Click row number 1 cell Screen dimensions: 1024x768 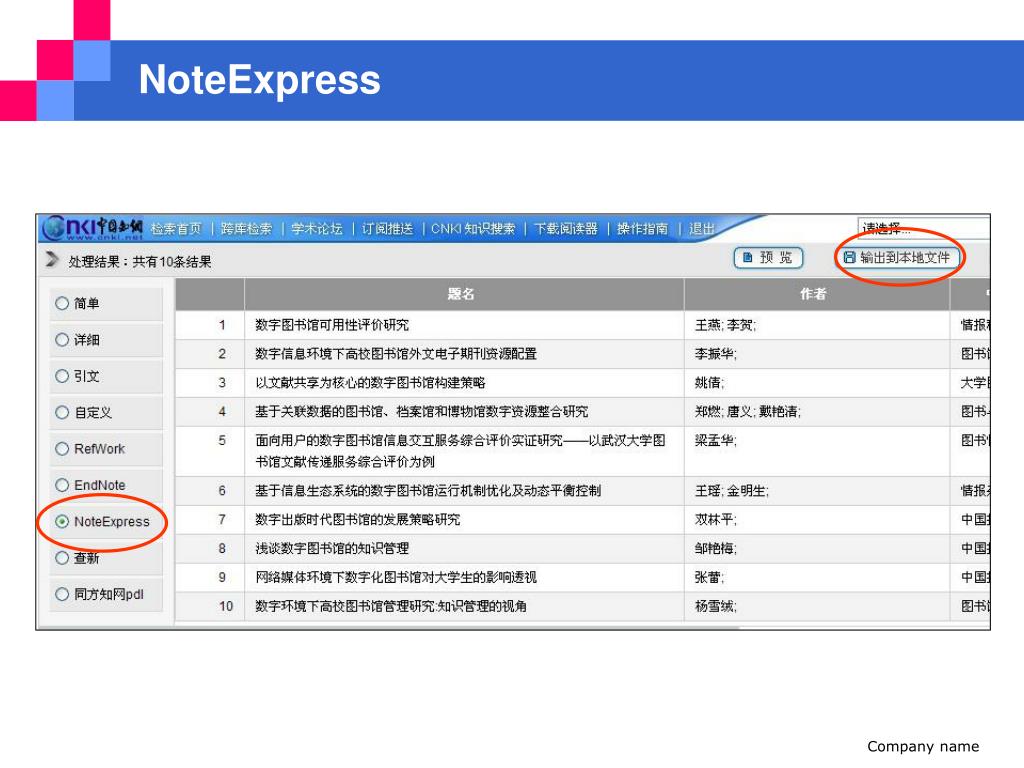pos(210,325)
